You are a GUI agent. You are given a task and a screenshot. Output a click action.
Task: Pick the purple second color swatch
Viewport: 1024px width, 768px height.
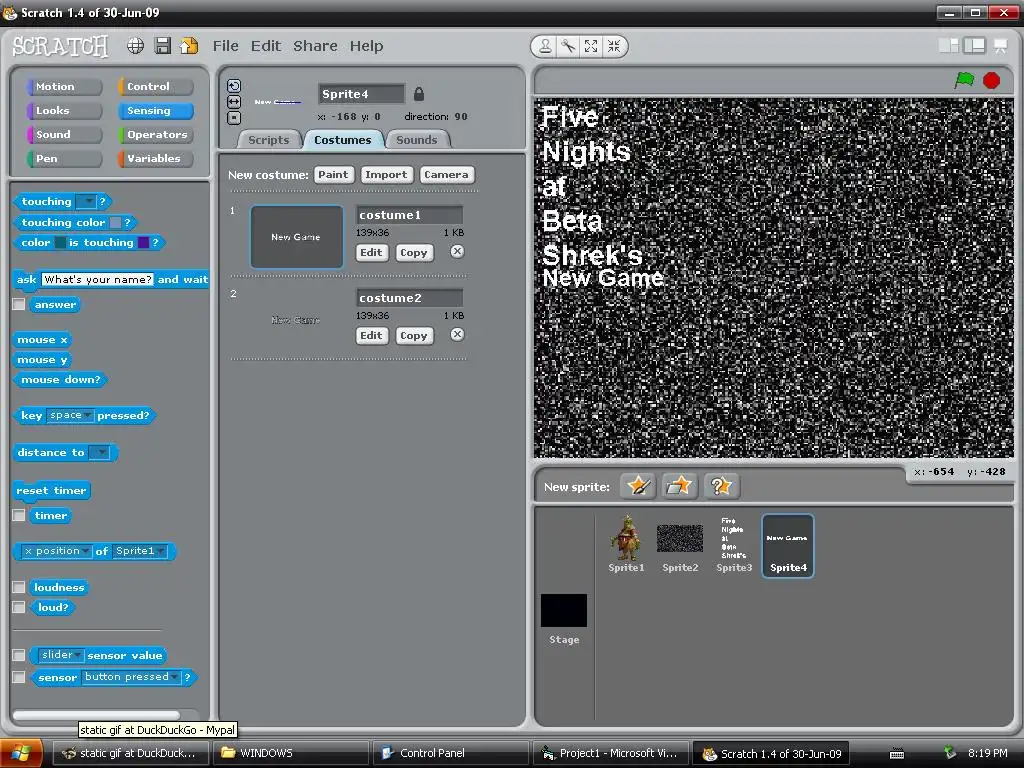[144, 242]
